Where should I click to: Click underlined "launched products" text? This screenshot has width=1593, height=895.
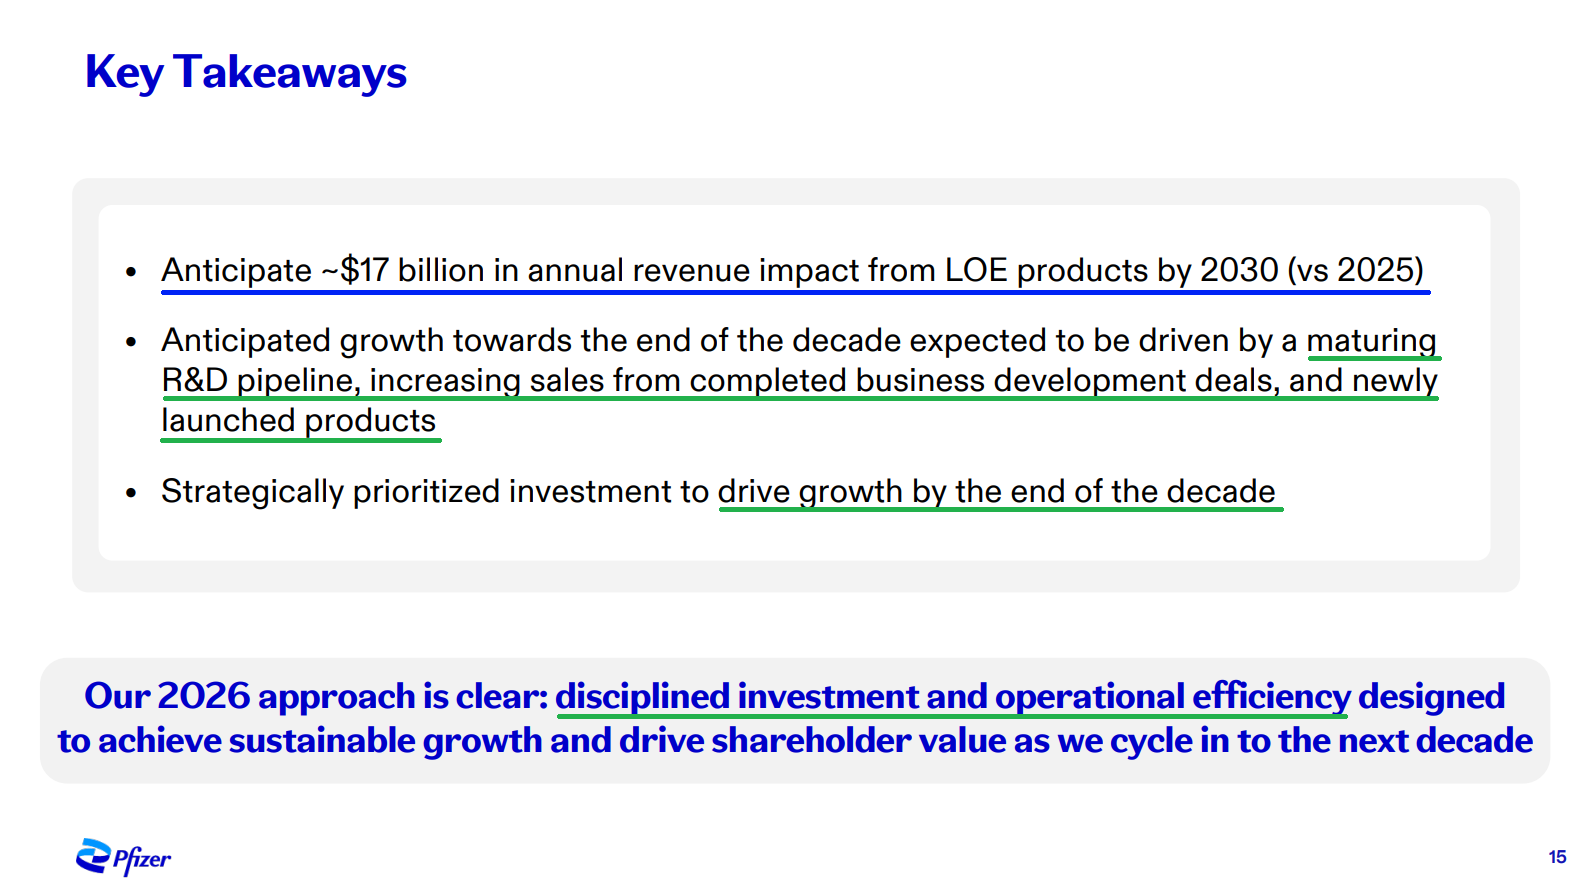299,421
